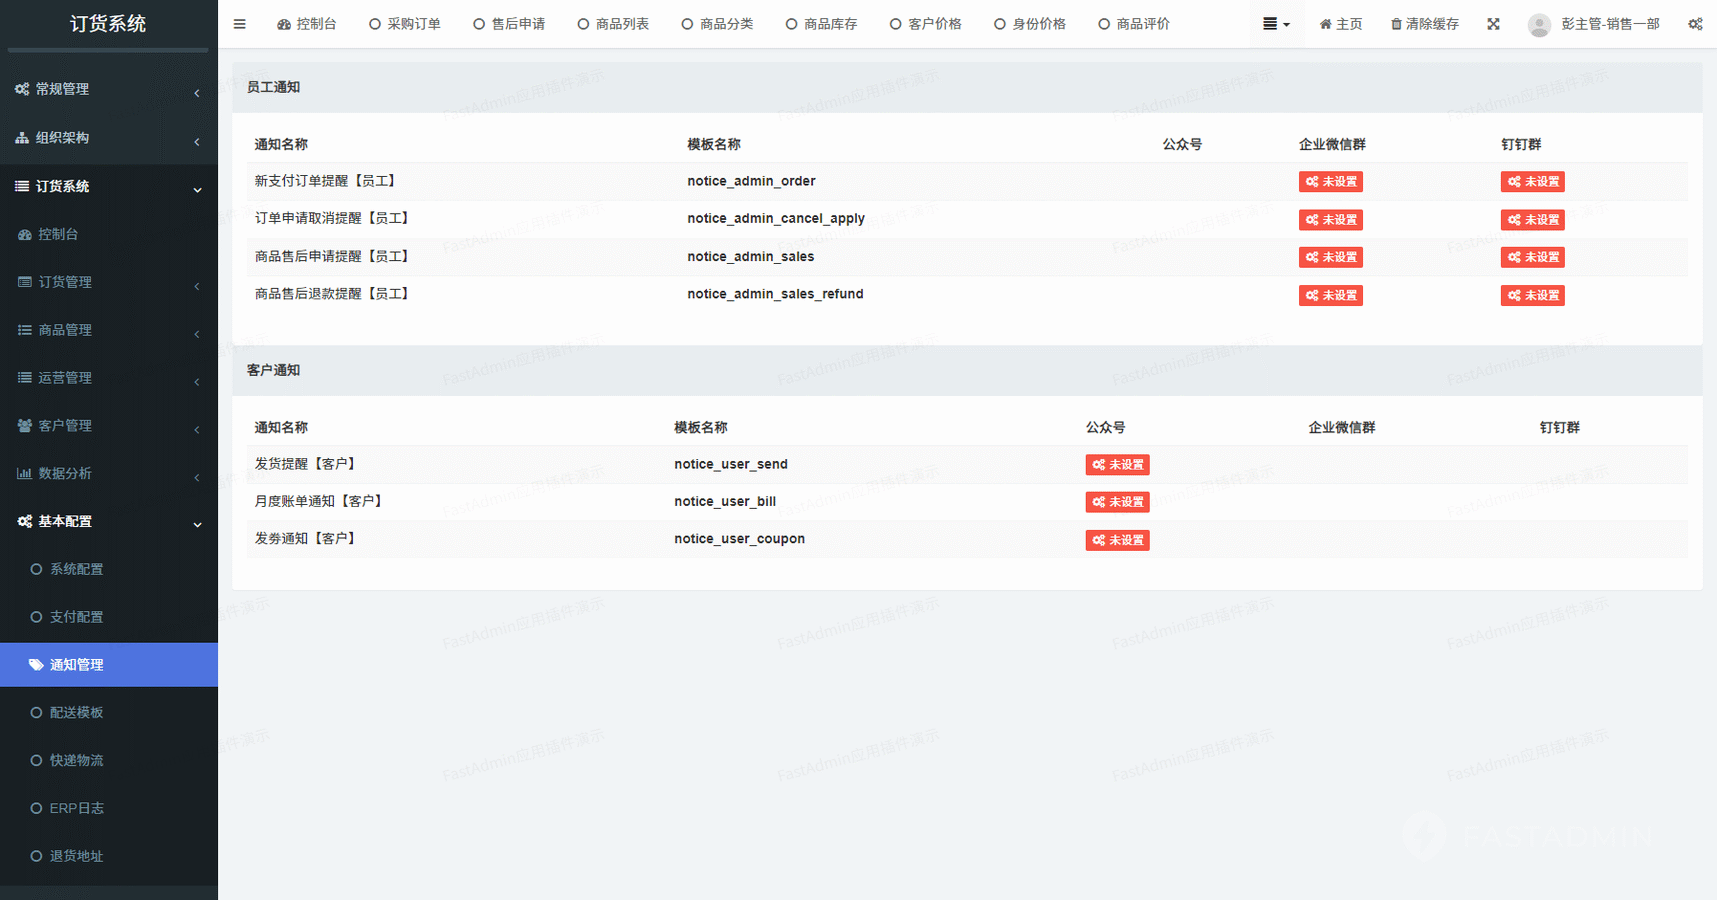Click the hamburger sidebar toggle icon
The width and height of the screenshot is (1717, 900).
[239, 24]
